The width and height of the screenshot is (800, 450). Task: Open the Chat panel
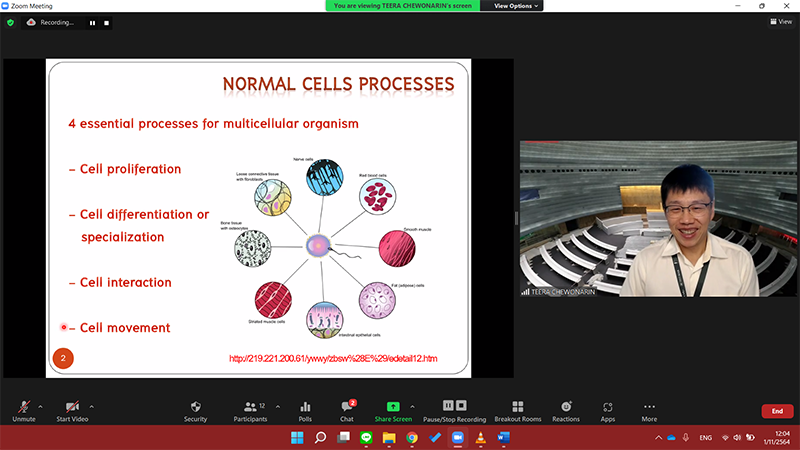(x=347, y=411)
